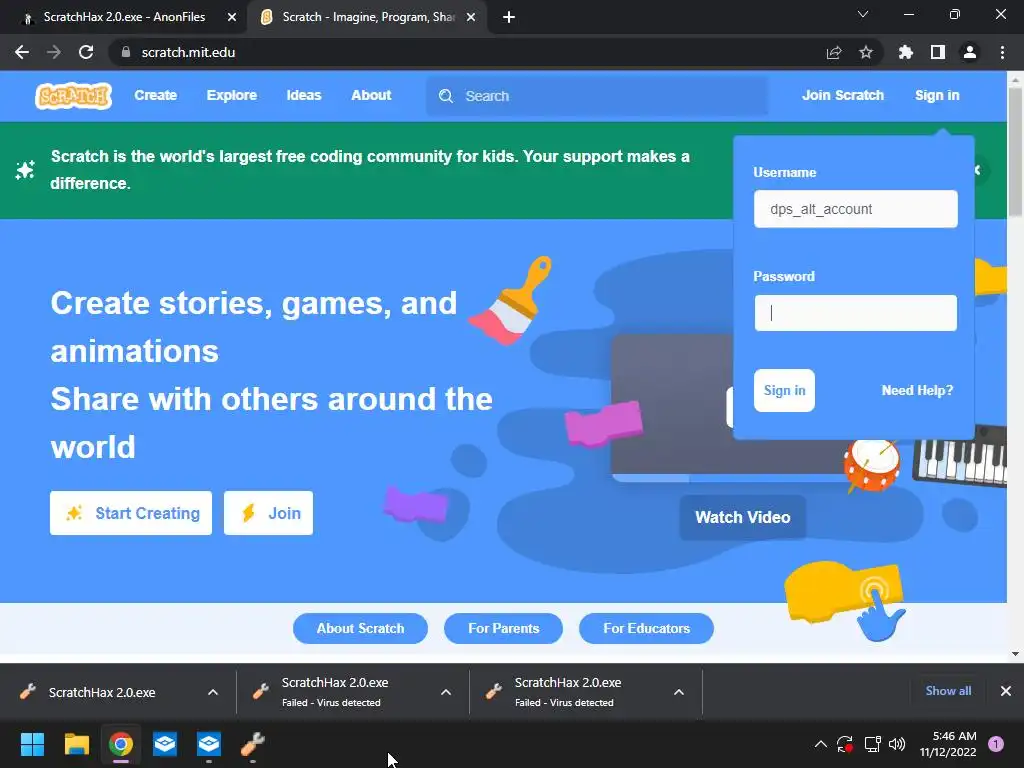Go back in browser history
This screenshot has height=768, width=1024.
coord(22,52)
